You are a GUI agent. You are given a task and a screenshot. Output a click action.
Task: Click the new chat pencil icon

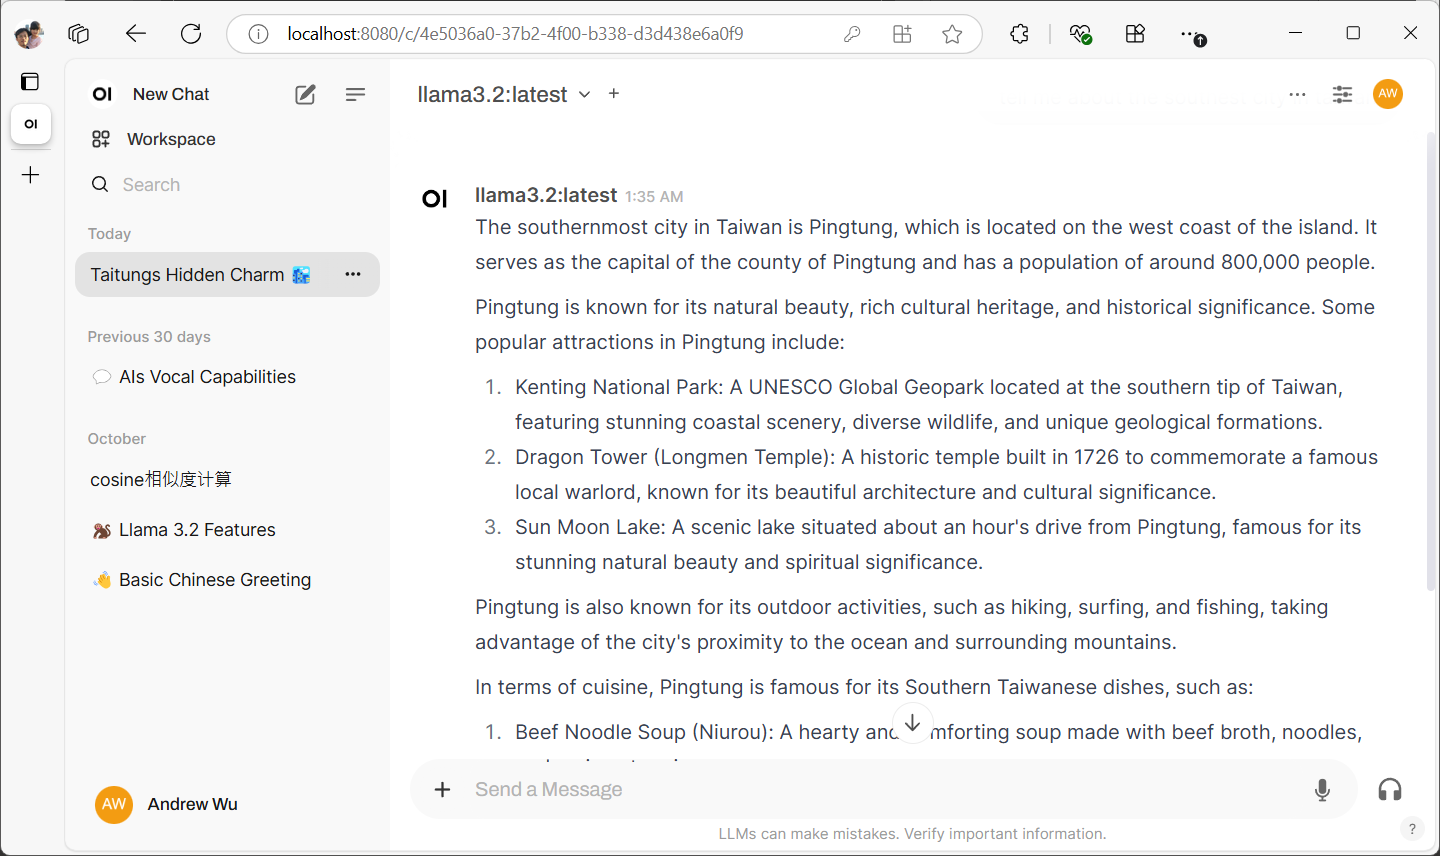(x=305, y=94)
